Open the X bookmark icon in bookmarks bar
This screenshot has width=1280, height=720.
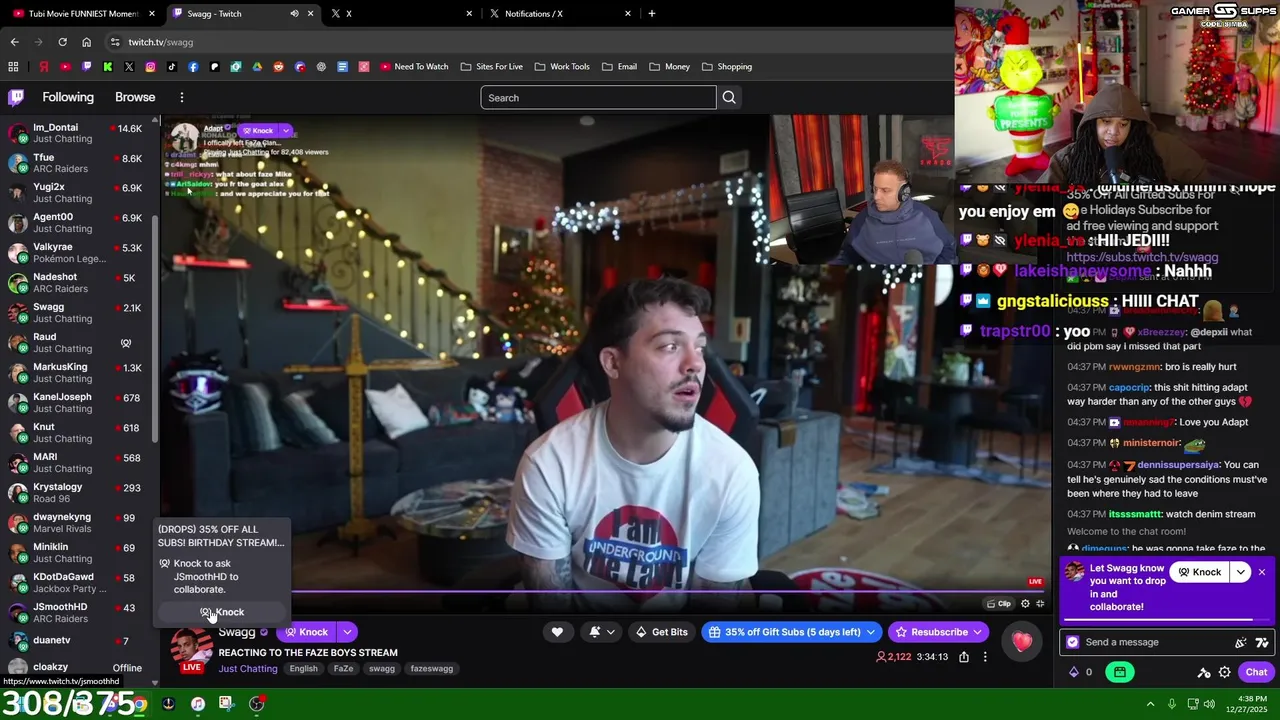pyautogui.click(x=129, y=67)
